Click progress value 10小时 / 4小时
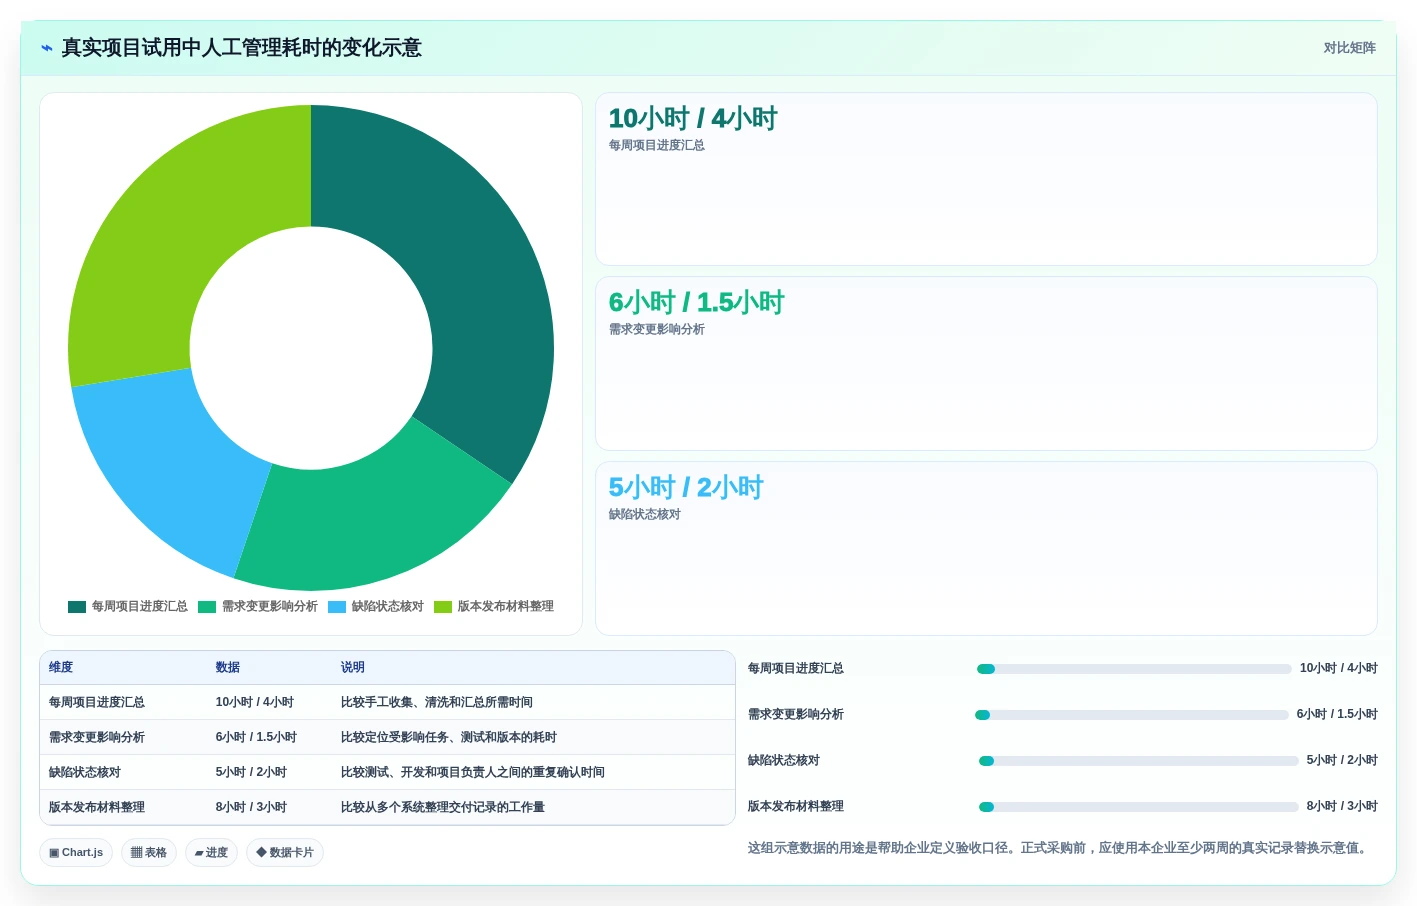The height and width of the screenshot is (906, 1417). click(x=1339, y=669)
